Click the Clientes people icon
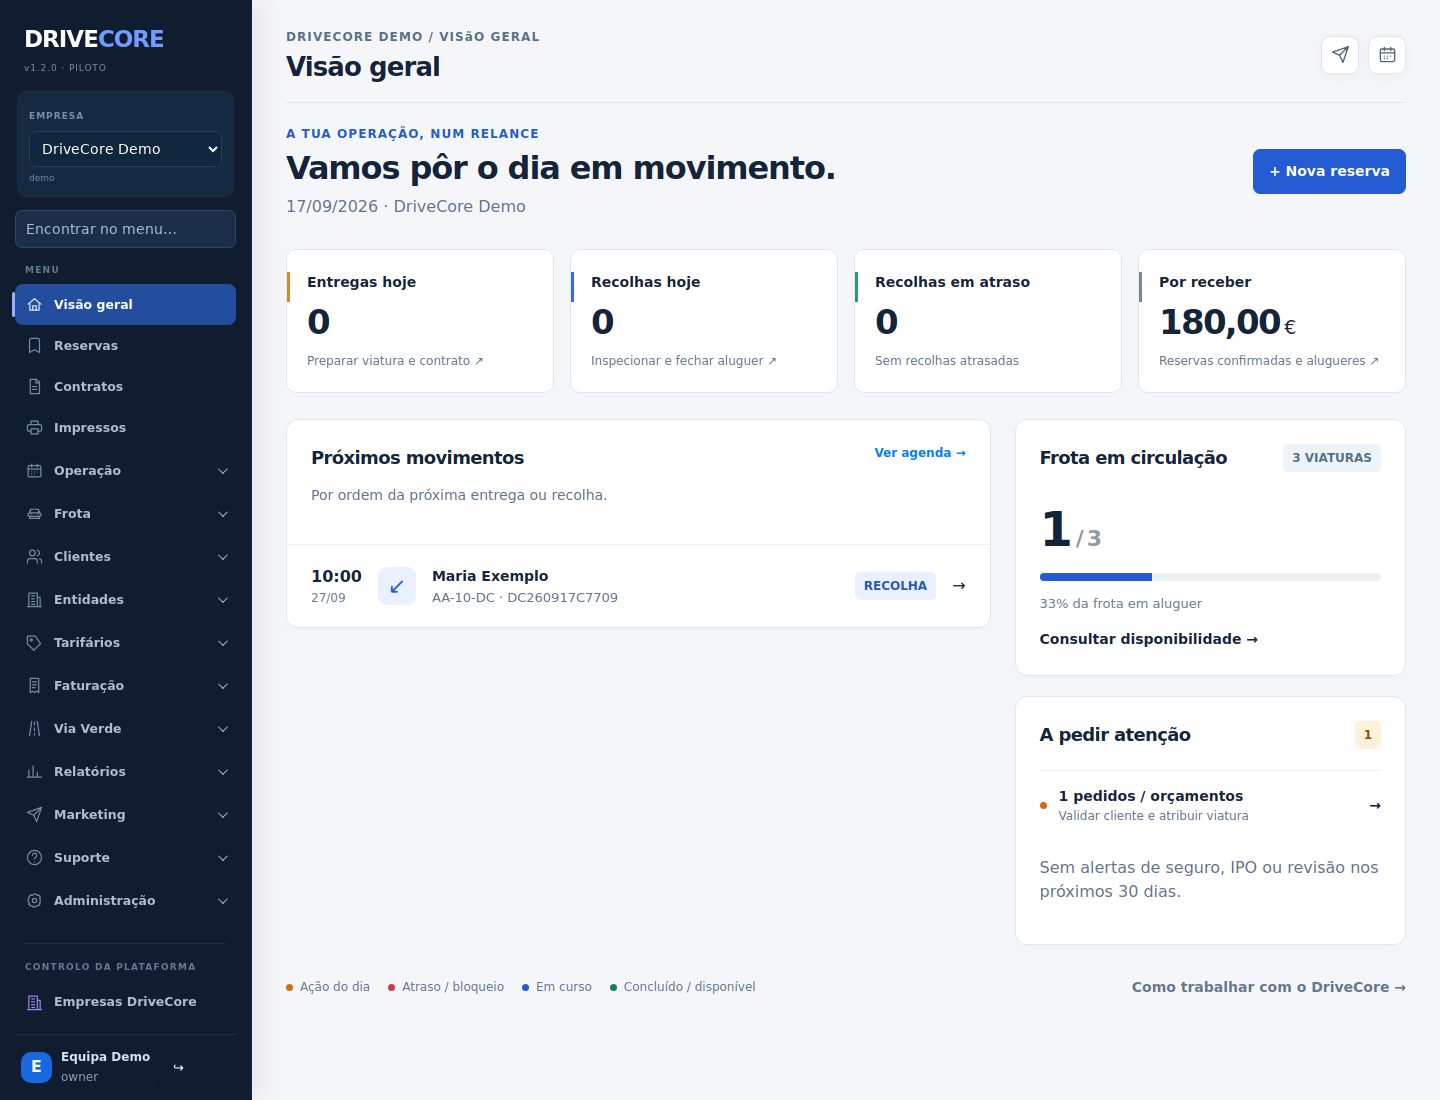The image size is (1440, 1100). (x=34, y=557)
